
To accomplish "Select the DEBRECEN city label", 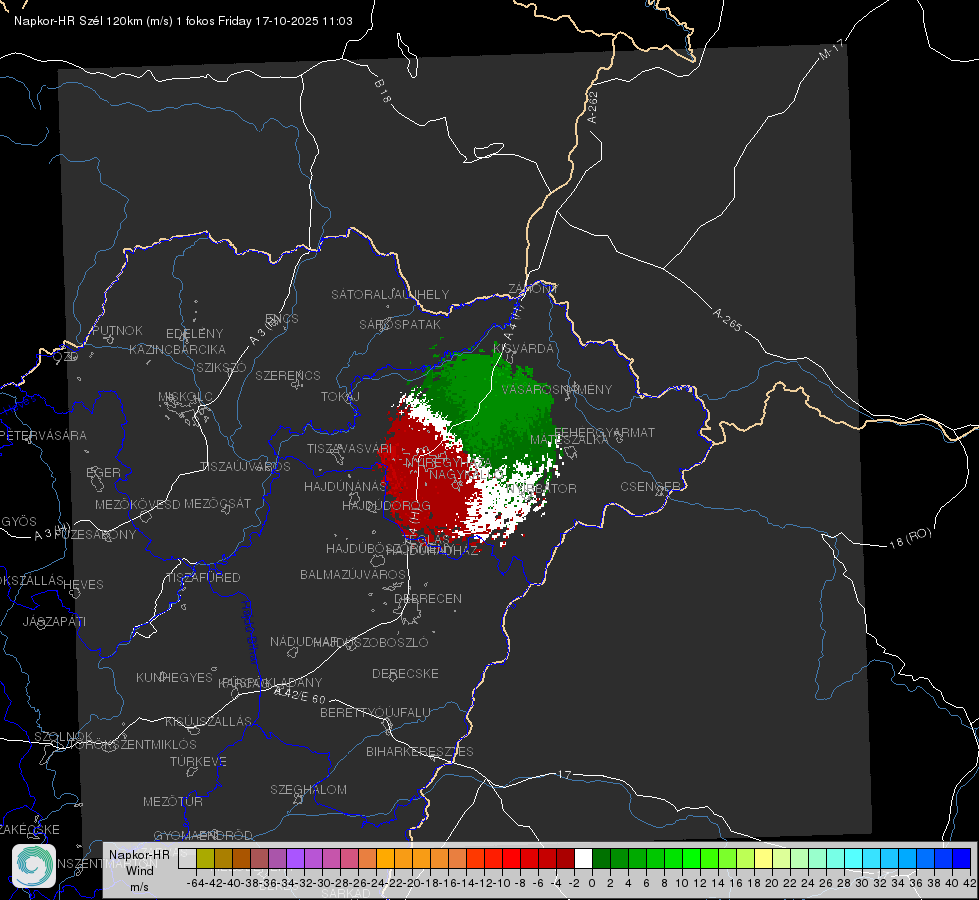I will pos(428,598).
